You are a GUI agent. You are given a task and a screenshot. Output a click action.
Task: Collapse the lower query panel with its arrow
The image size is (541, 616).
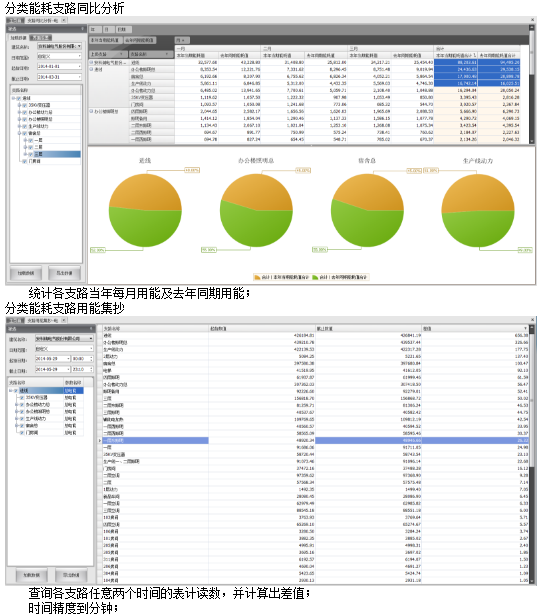(92, 328)
